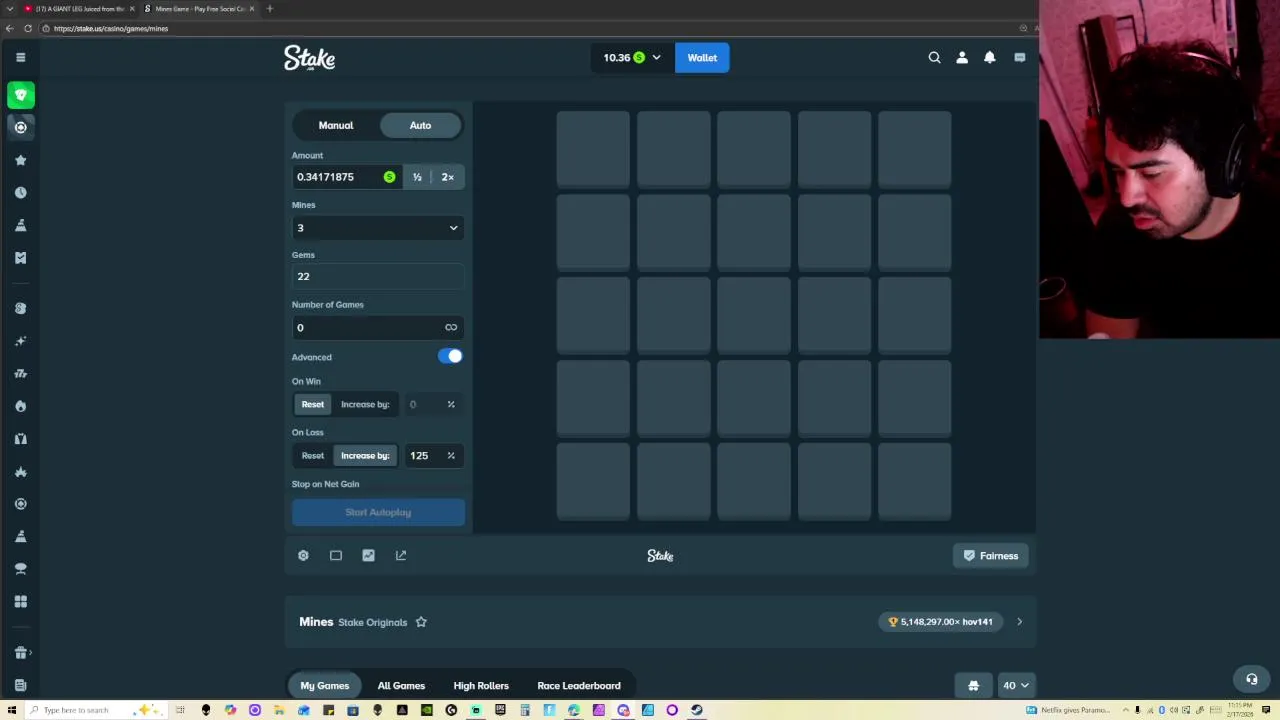Image resolution: width=1280 pixels, height=720 pixels.
Task: Open the live support headset icon
Action: click(1251, 679)
